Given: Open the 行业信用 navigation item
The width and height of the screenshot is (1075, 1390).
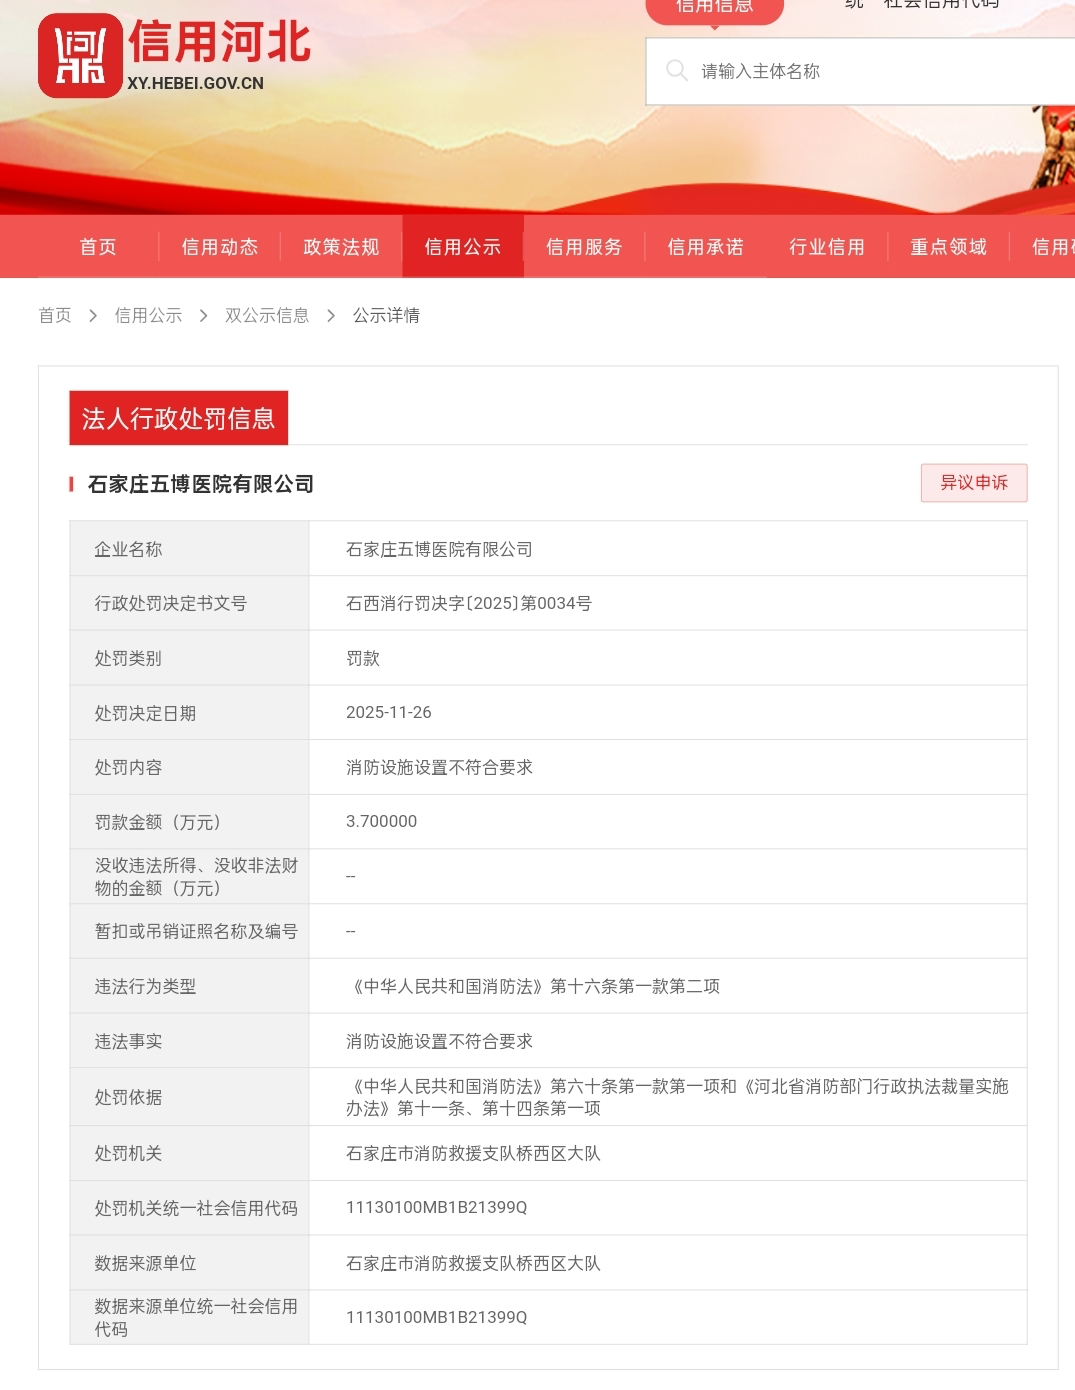Looking at the screenshot, I should pyautogui.click(x=827, y=247).
